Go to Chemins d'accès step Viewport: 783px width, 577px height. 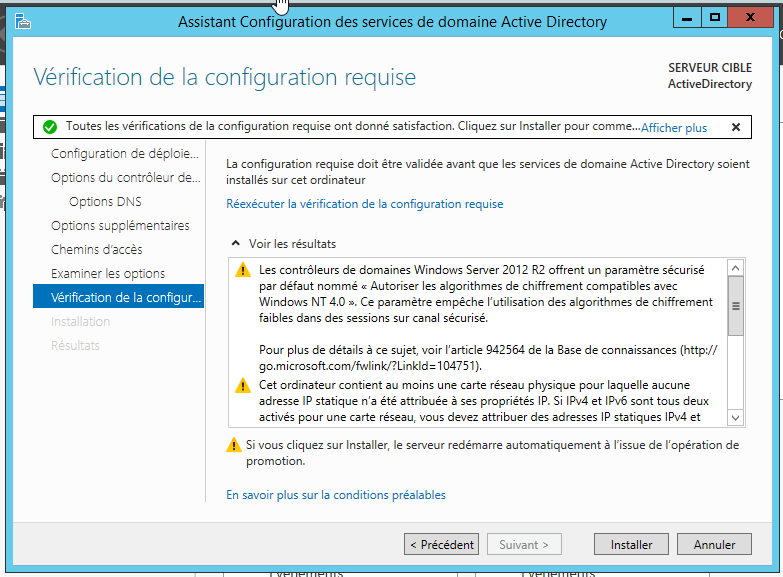(x=96, y=249)
